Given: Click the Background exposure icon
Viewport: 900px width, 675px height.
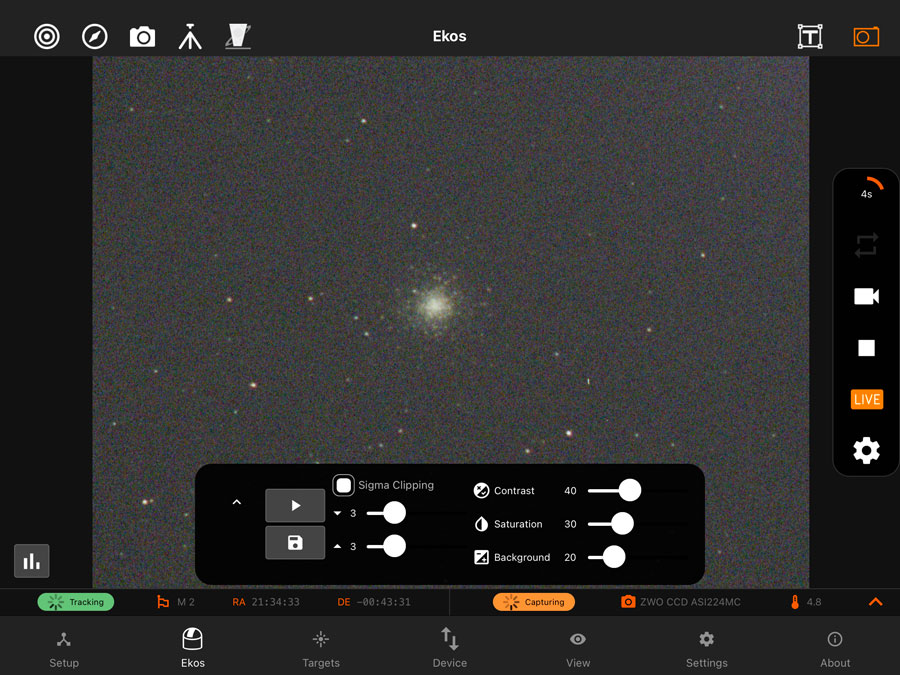Looking at the screenshot, I should [481, 557].
